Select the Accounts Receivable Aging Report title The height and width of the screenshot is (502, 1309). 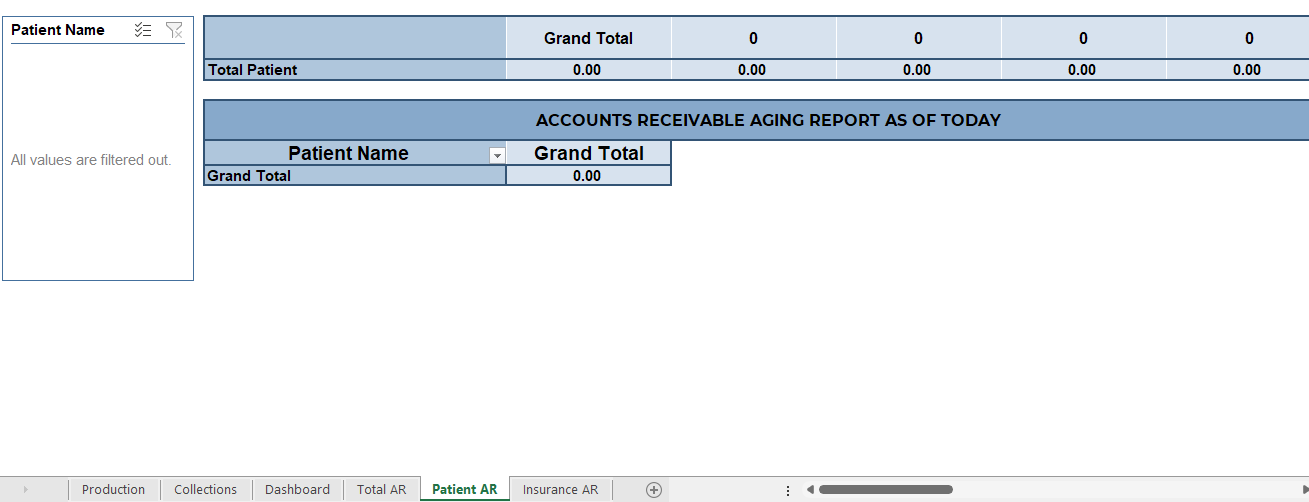coord(768,120)
